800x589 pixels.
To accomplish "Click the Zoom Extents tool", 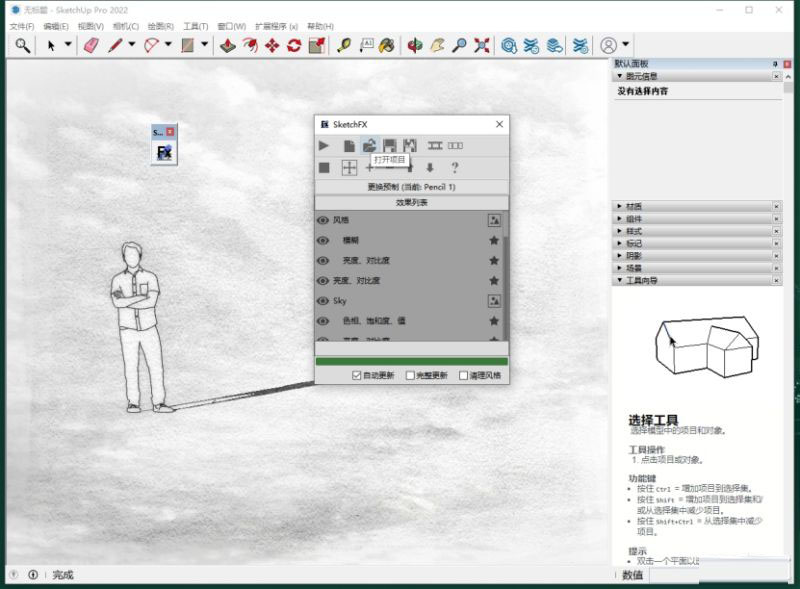I will click(482, 45).
